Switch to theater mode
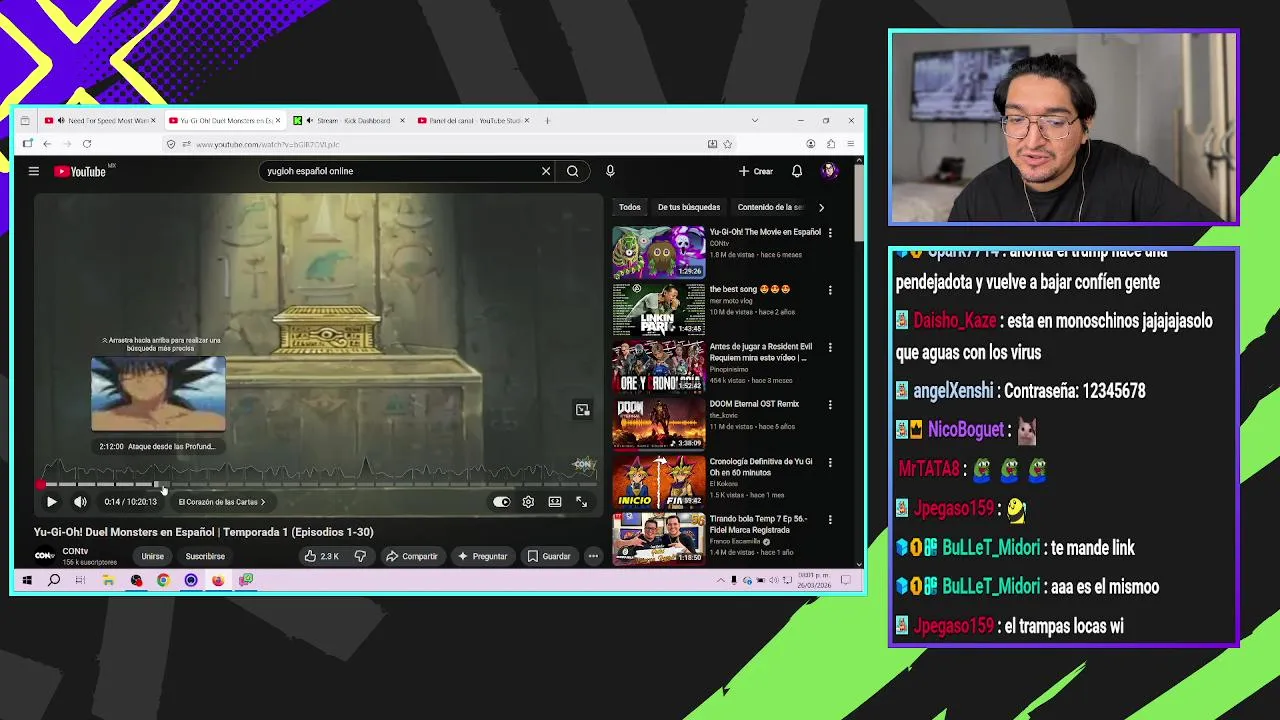Viewport: 1280px width, 720px height. click(x=555, y=502)
